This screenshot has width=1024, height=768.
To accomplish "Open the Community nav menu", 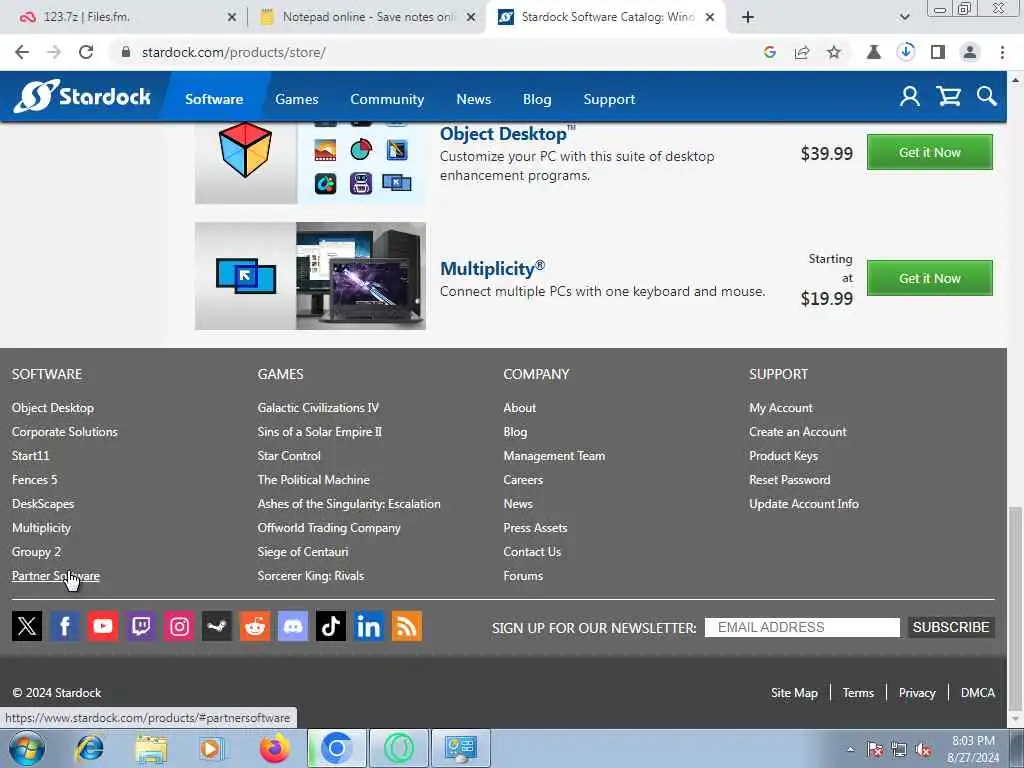I will pyautogui.click(x=387, y=99).
